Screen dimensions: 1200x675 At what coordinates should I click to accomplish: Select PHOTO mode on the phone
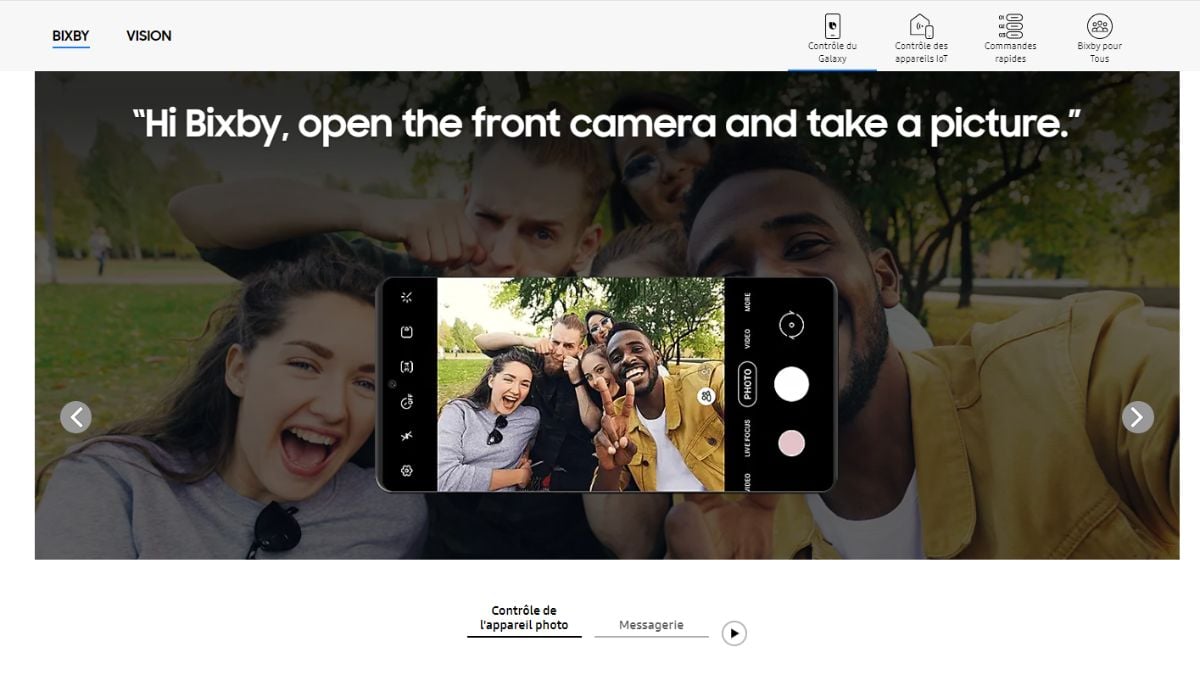[747, 384]
